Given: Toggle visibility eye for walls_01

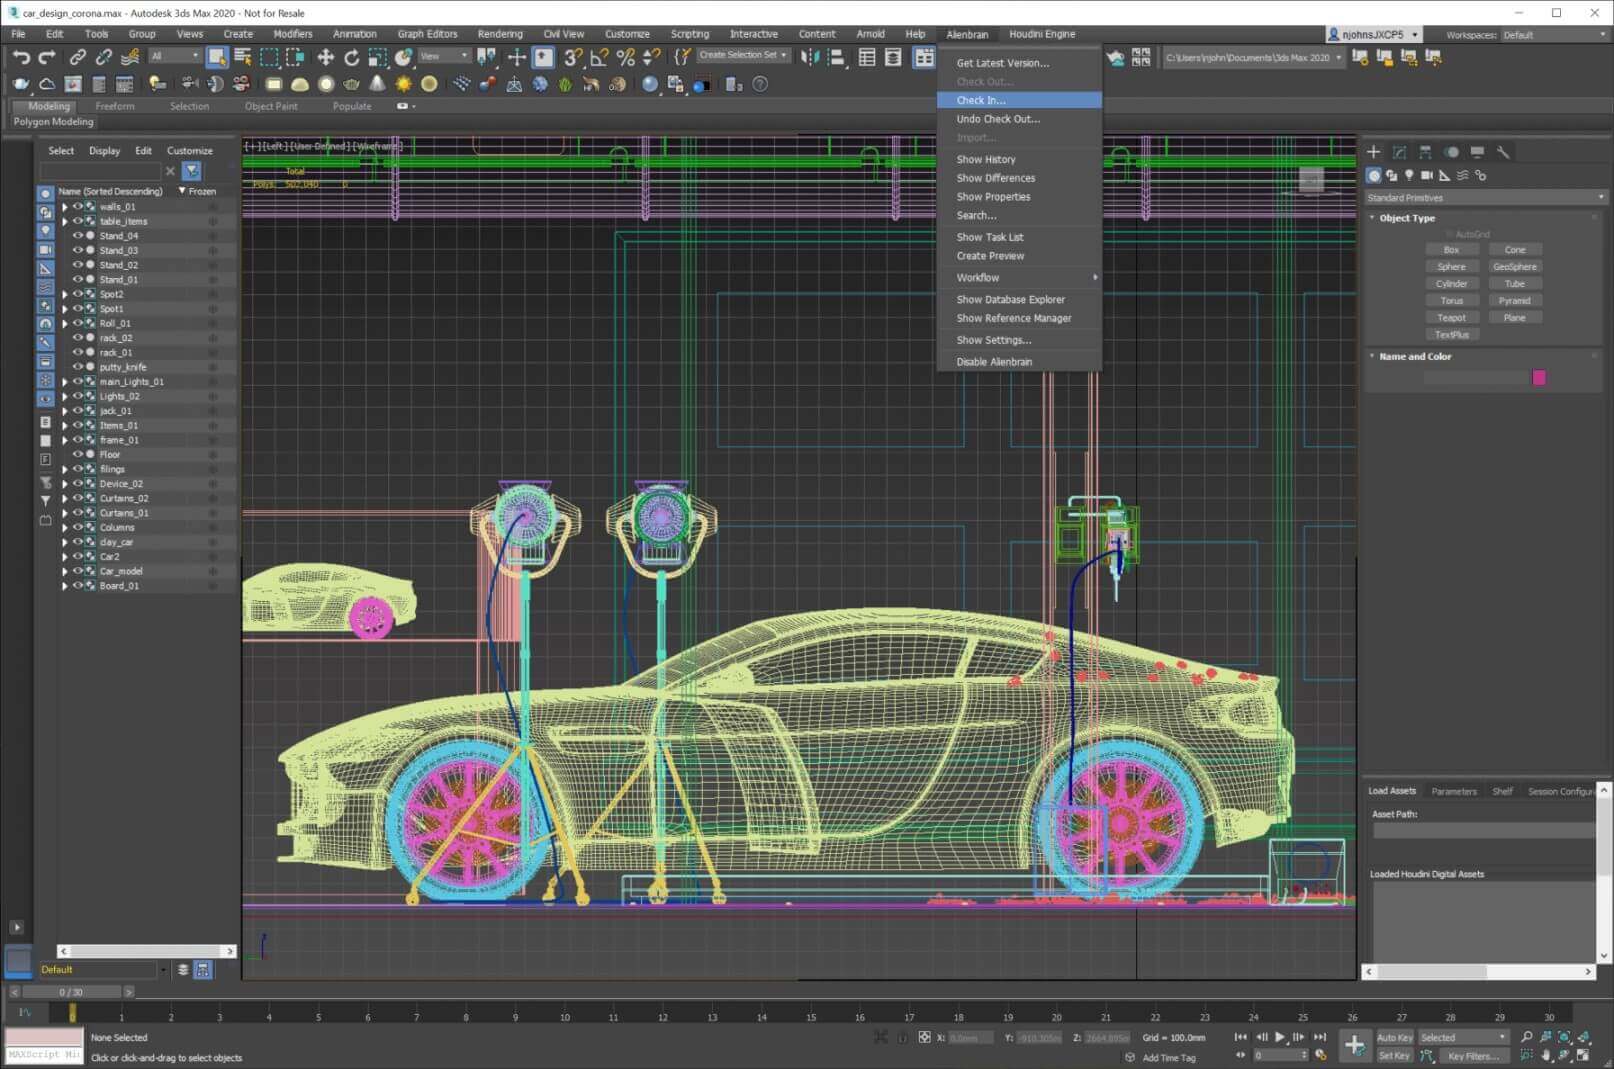Looking at the screenshot, I should pos(77,207).
